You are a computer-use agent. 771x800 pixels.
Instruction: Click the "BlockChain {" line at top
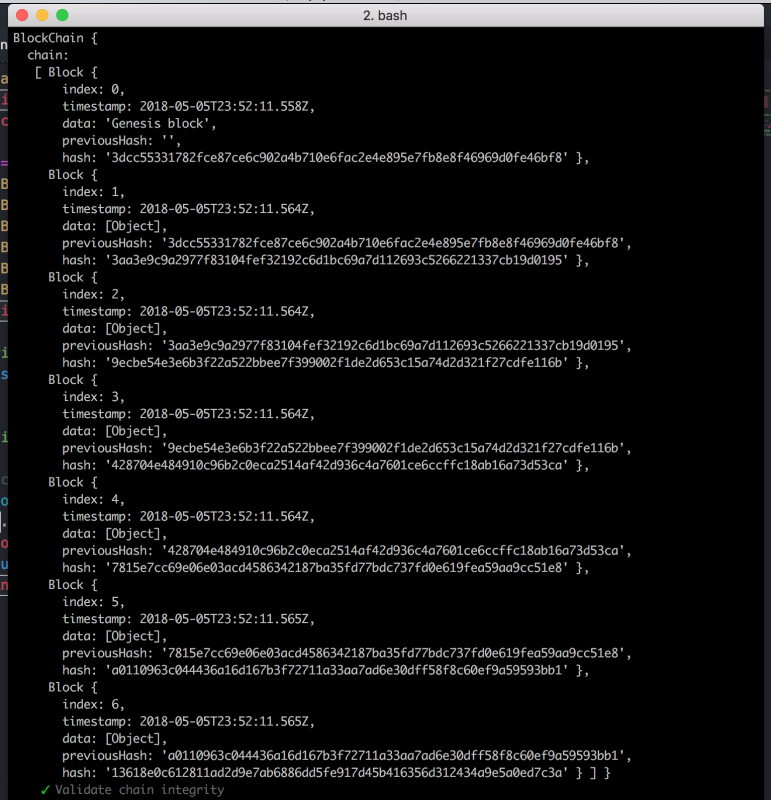55,38
